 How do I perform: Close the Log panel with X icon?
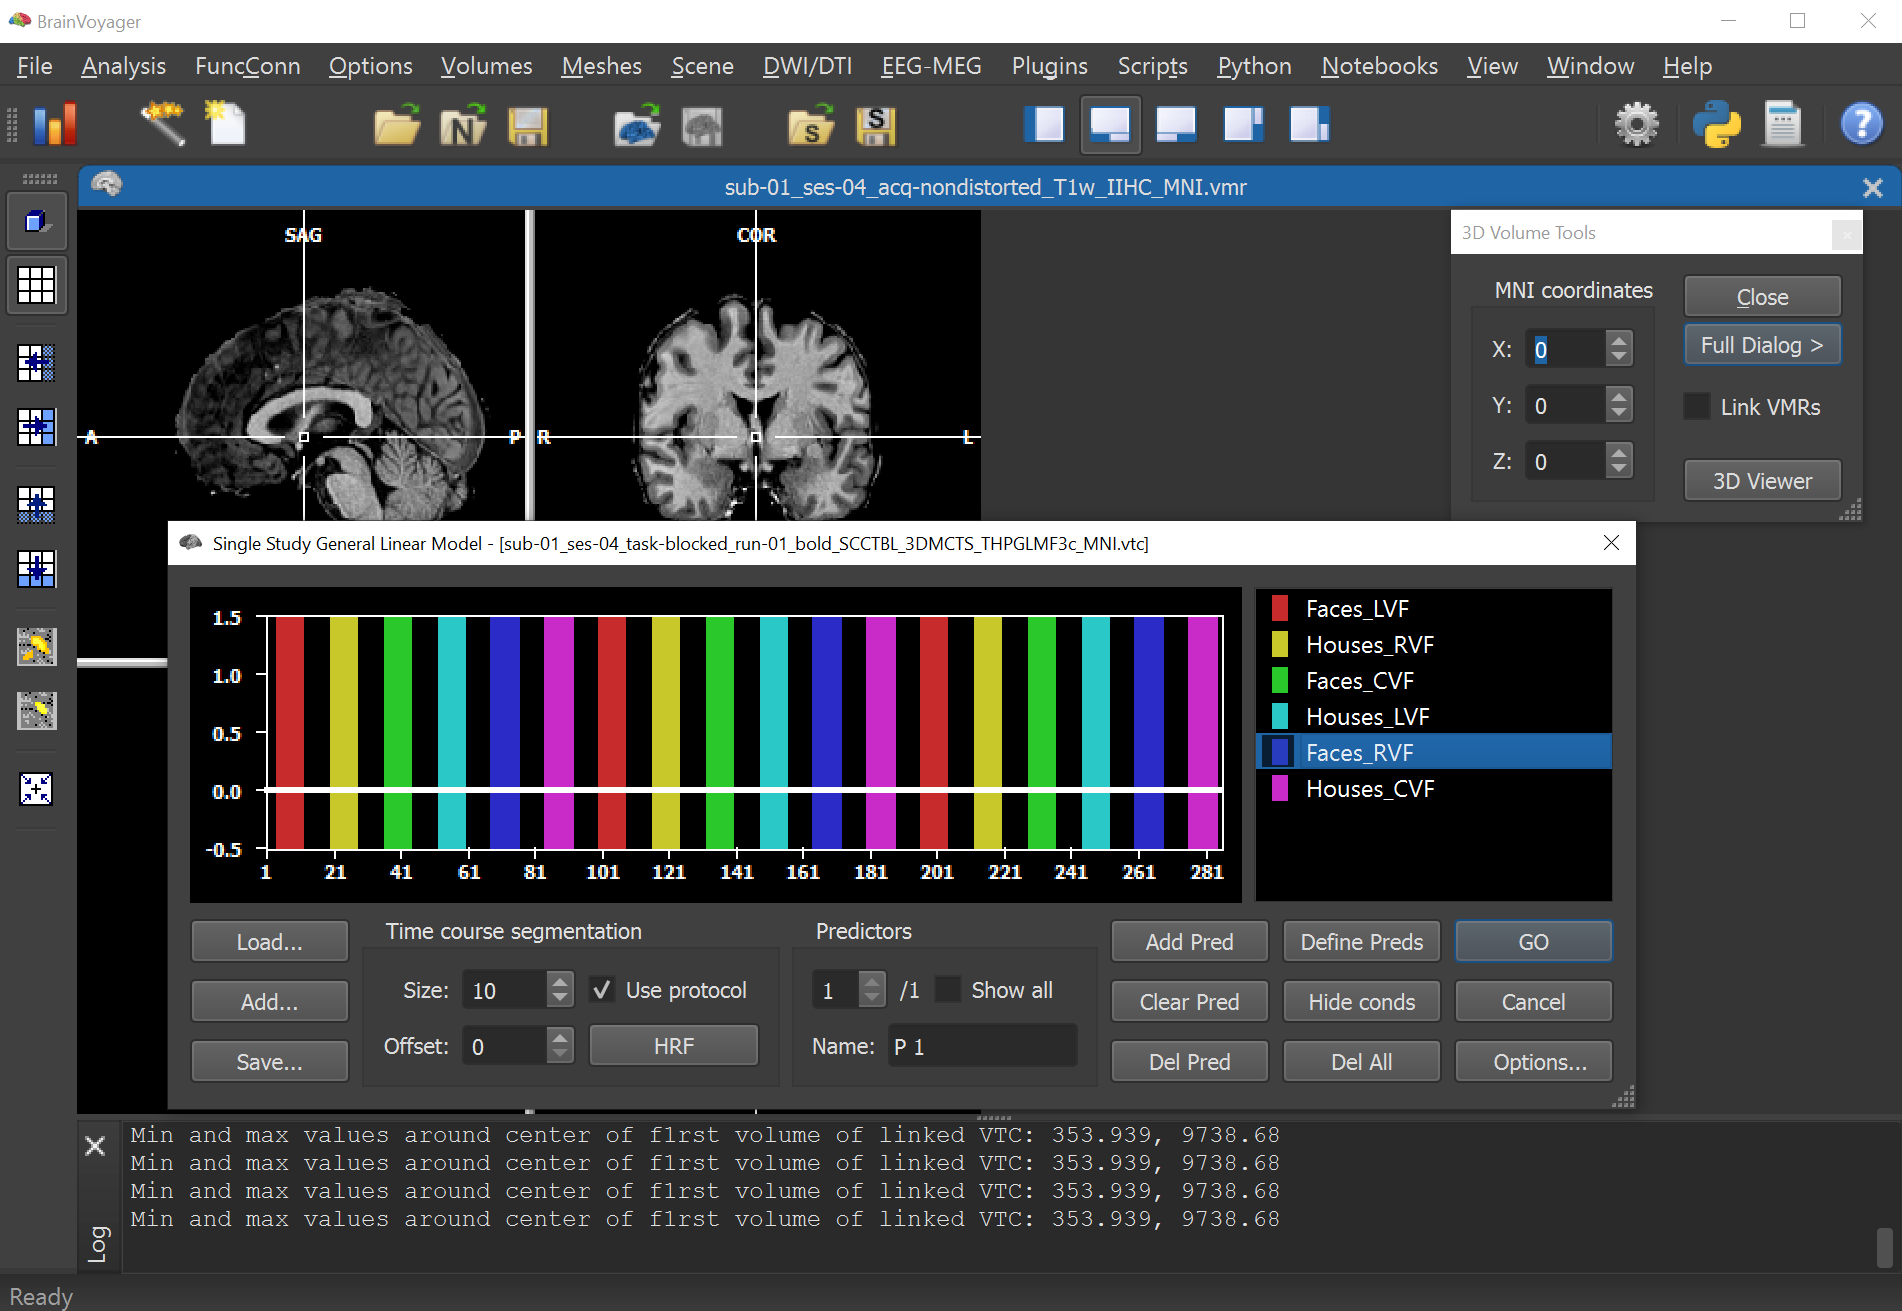[96, 1146]
